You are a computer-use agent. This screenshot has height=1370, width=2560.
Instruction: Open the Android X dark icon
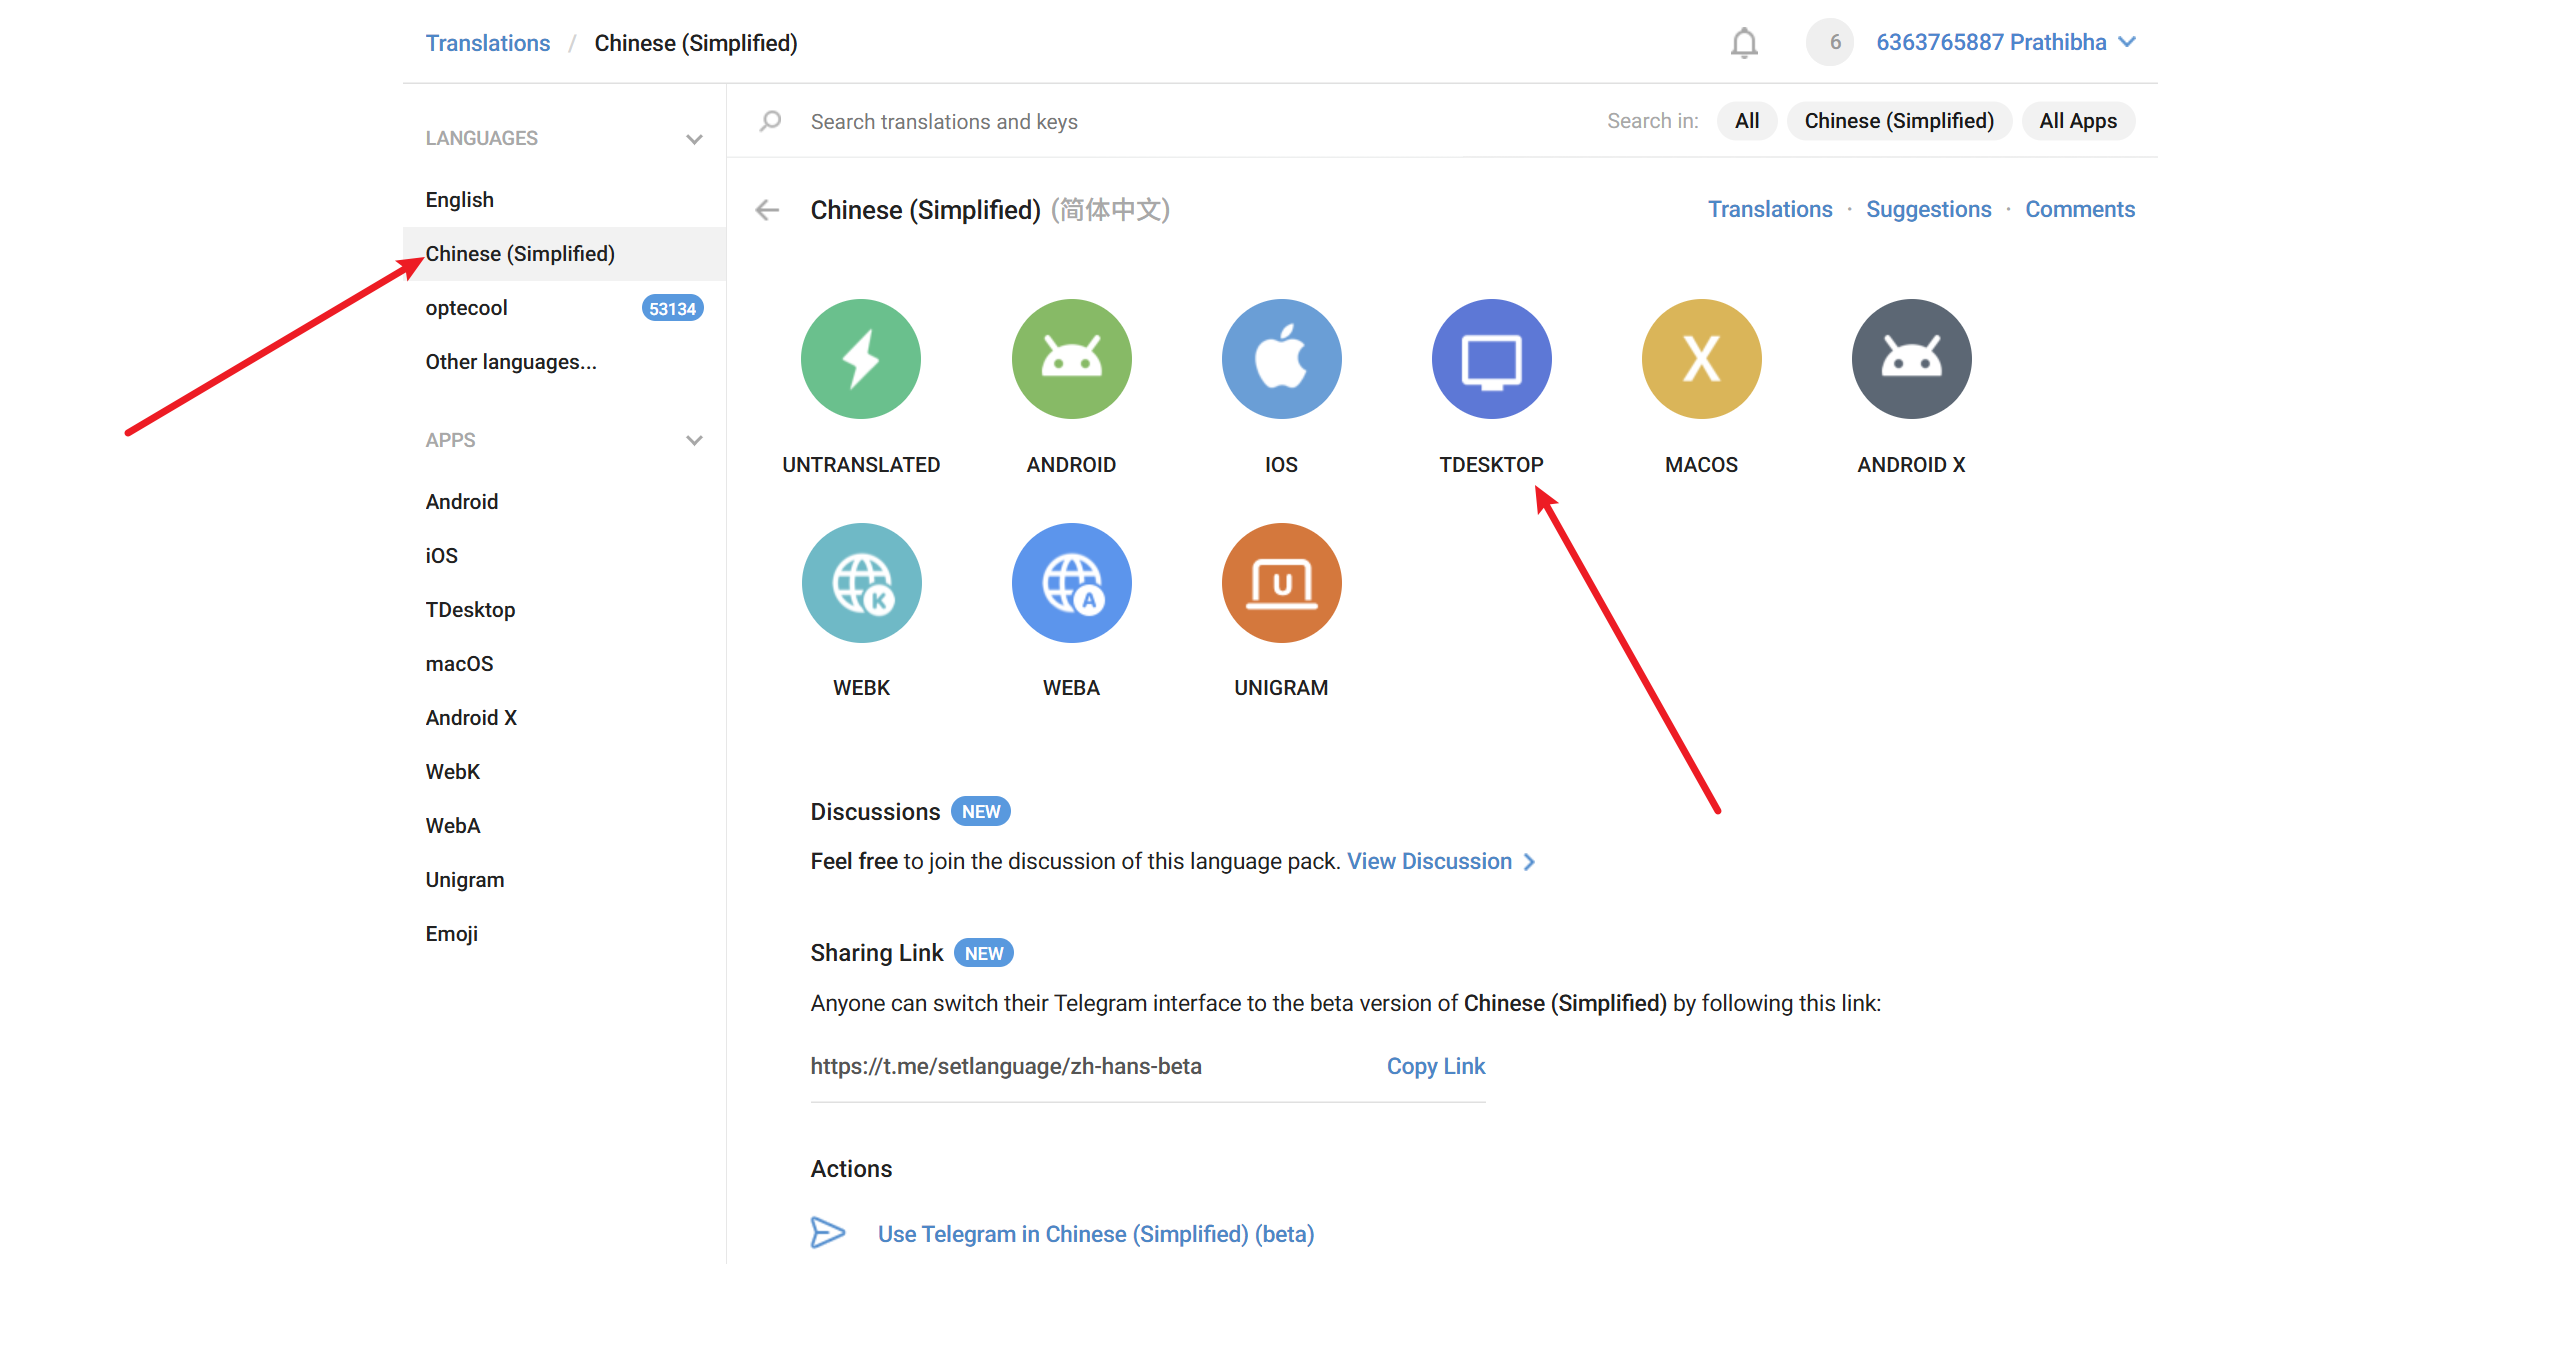pos(1911,359)
